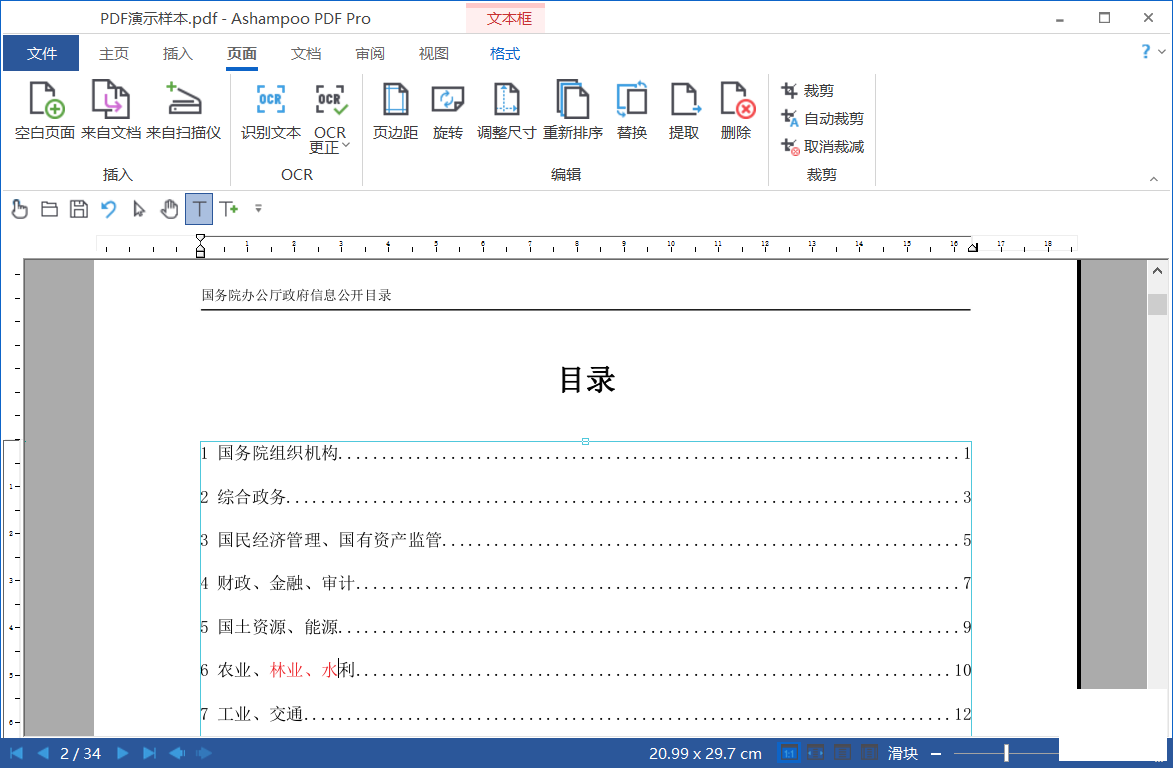Click the page number field 2 / 34

pos(81,753)
